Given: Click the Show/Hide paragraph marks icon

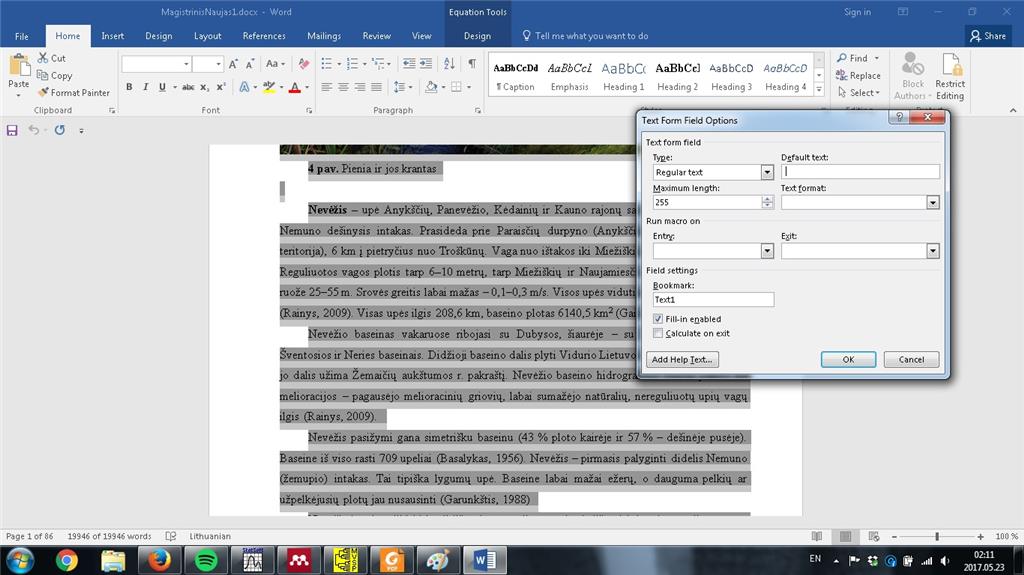Looking at the screenshot, I should click(x=472, y=63).
